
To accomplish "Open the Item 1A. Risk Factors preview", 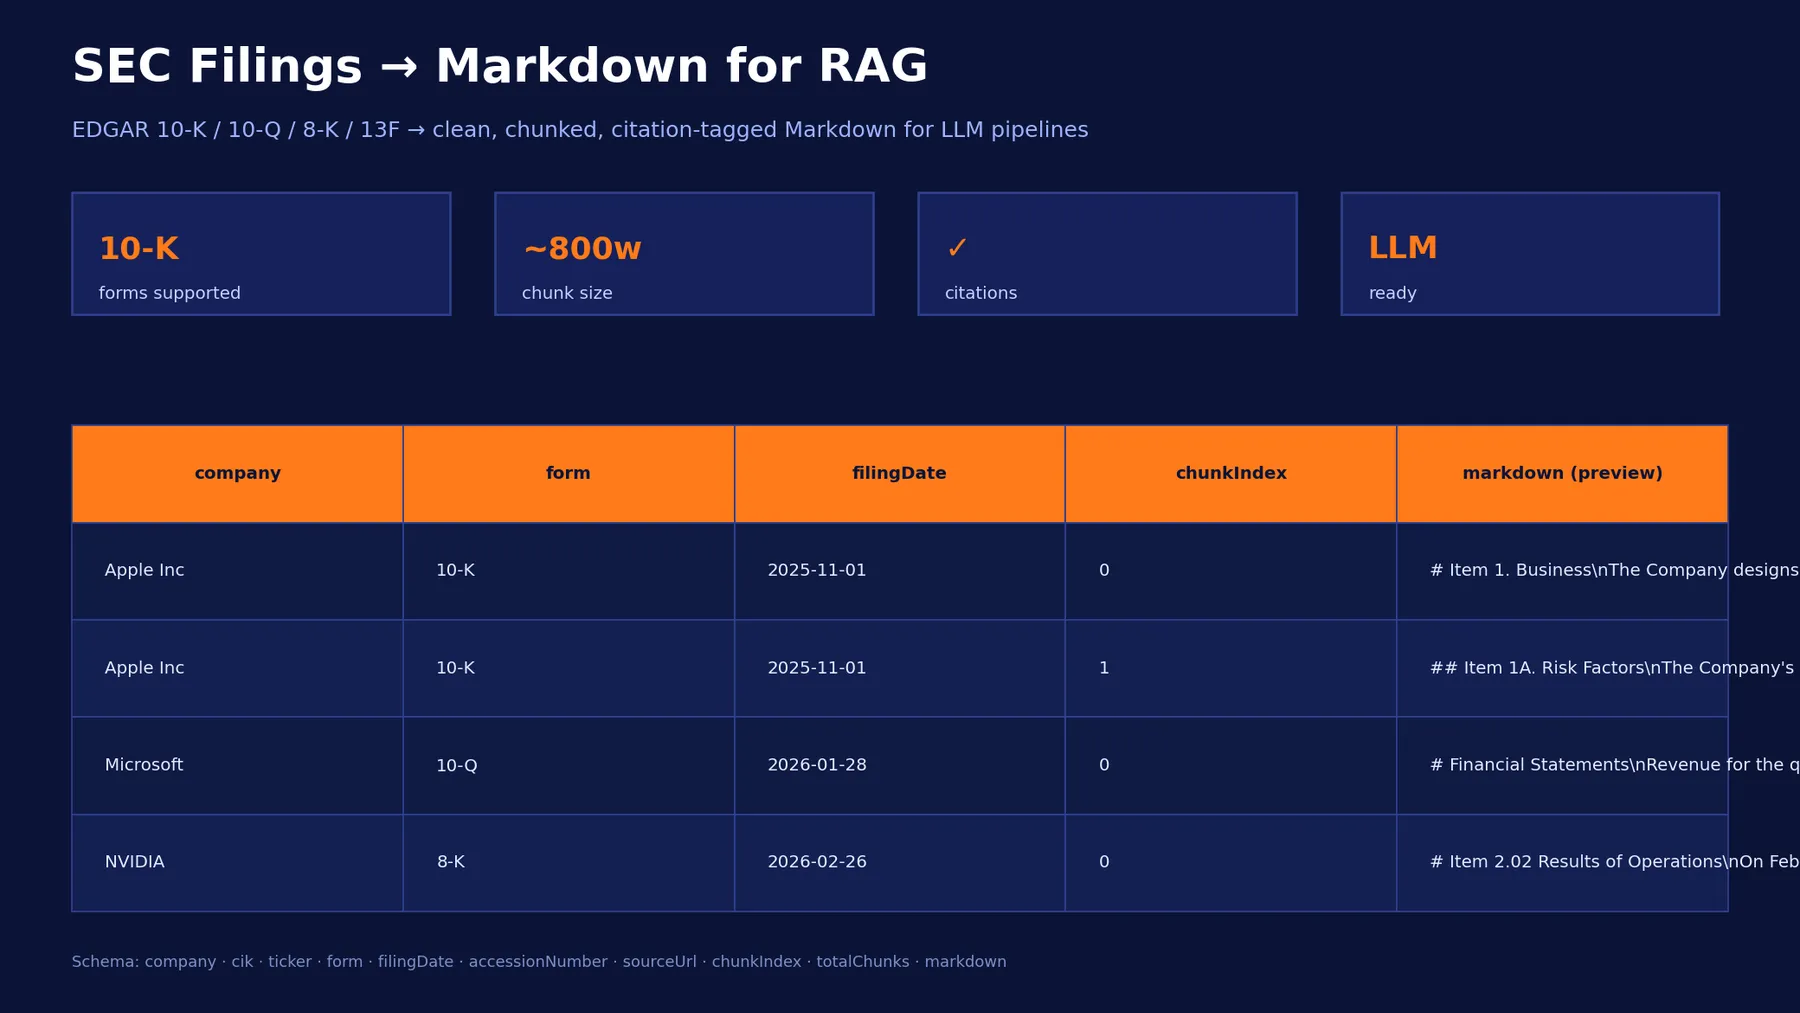I will pyautogui.click(x=1562, y=668).
